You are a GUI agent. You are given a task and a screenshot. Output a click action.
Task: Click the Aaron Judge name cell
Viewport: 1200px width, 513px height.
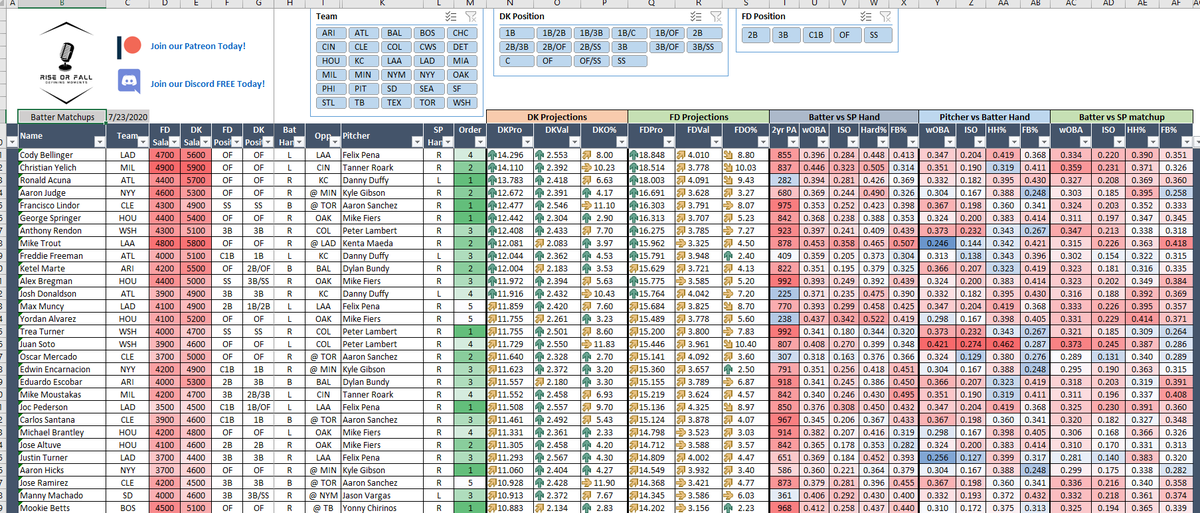[x=61, y=191]
